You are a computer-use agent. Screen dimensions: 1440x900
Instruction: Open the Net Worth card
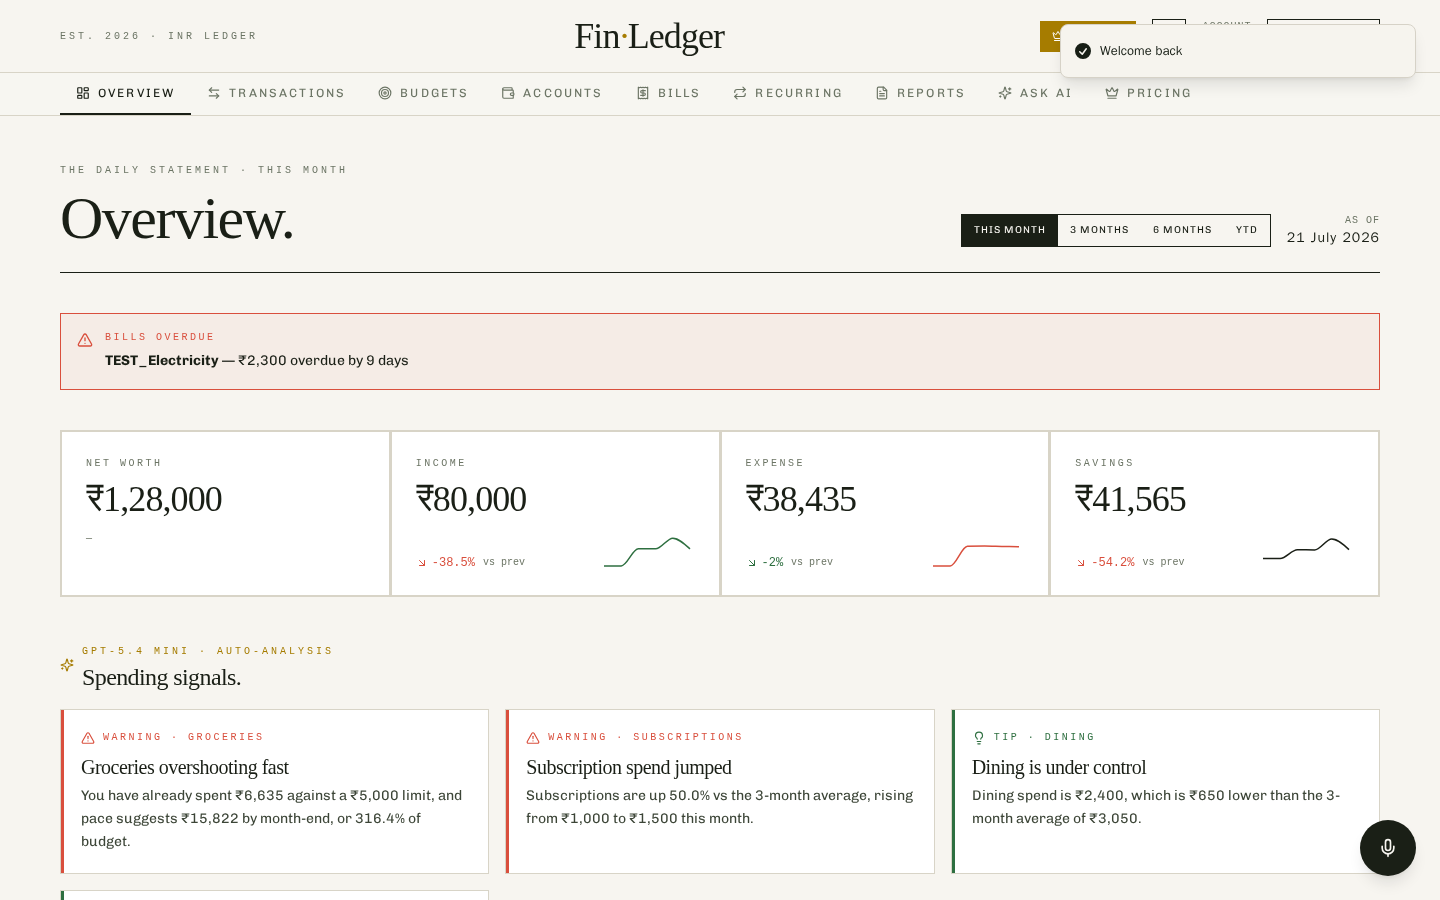click(226, 514)
